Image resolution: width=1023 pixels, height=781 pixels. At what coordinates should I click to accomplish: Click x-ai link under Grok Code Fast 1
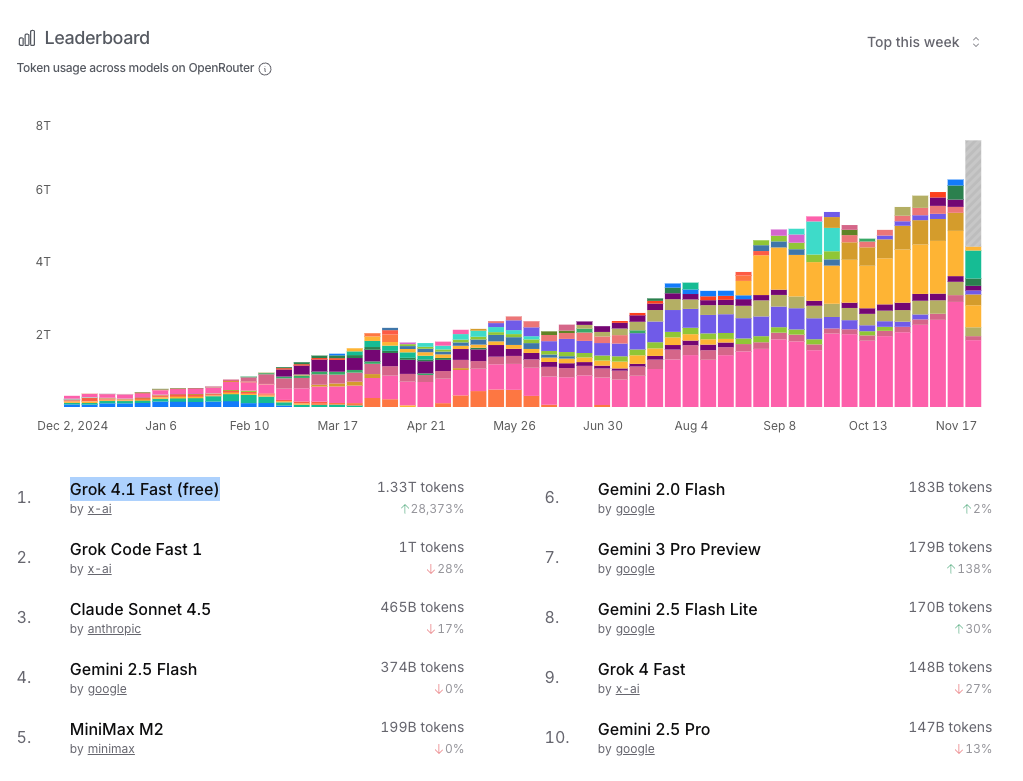pyautogui.click(x=99, y=569)
